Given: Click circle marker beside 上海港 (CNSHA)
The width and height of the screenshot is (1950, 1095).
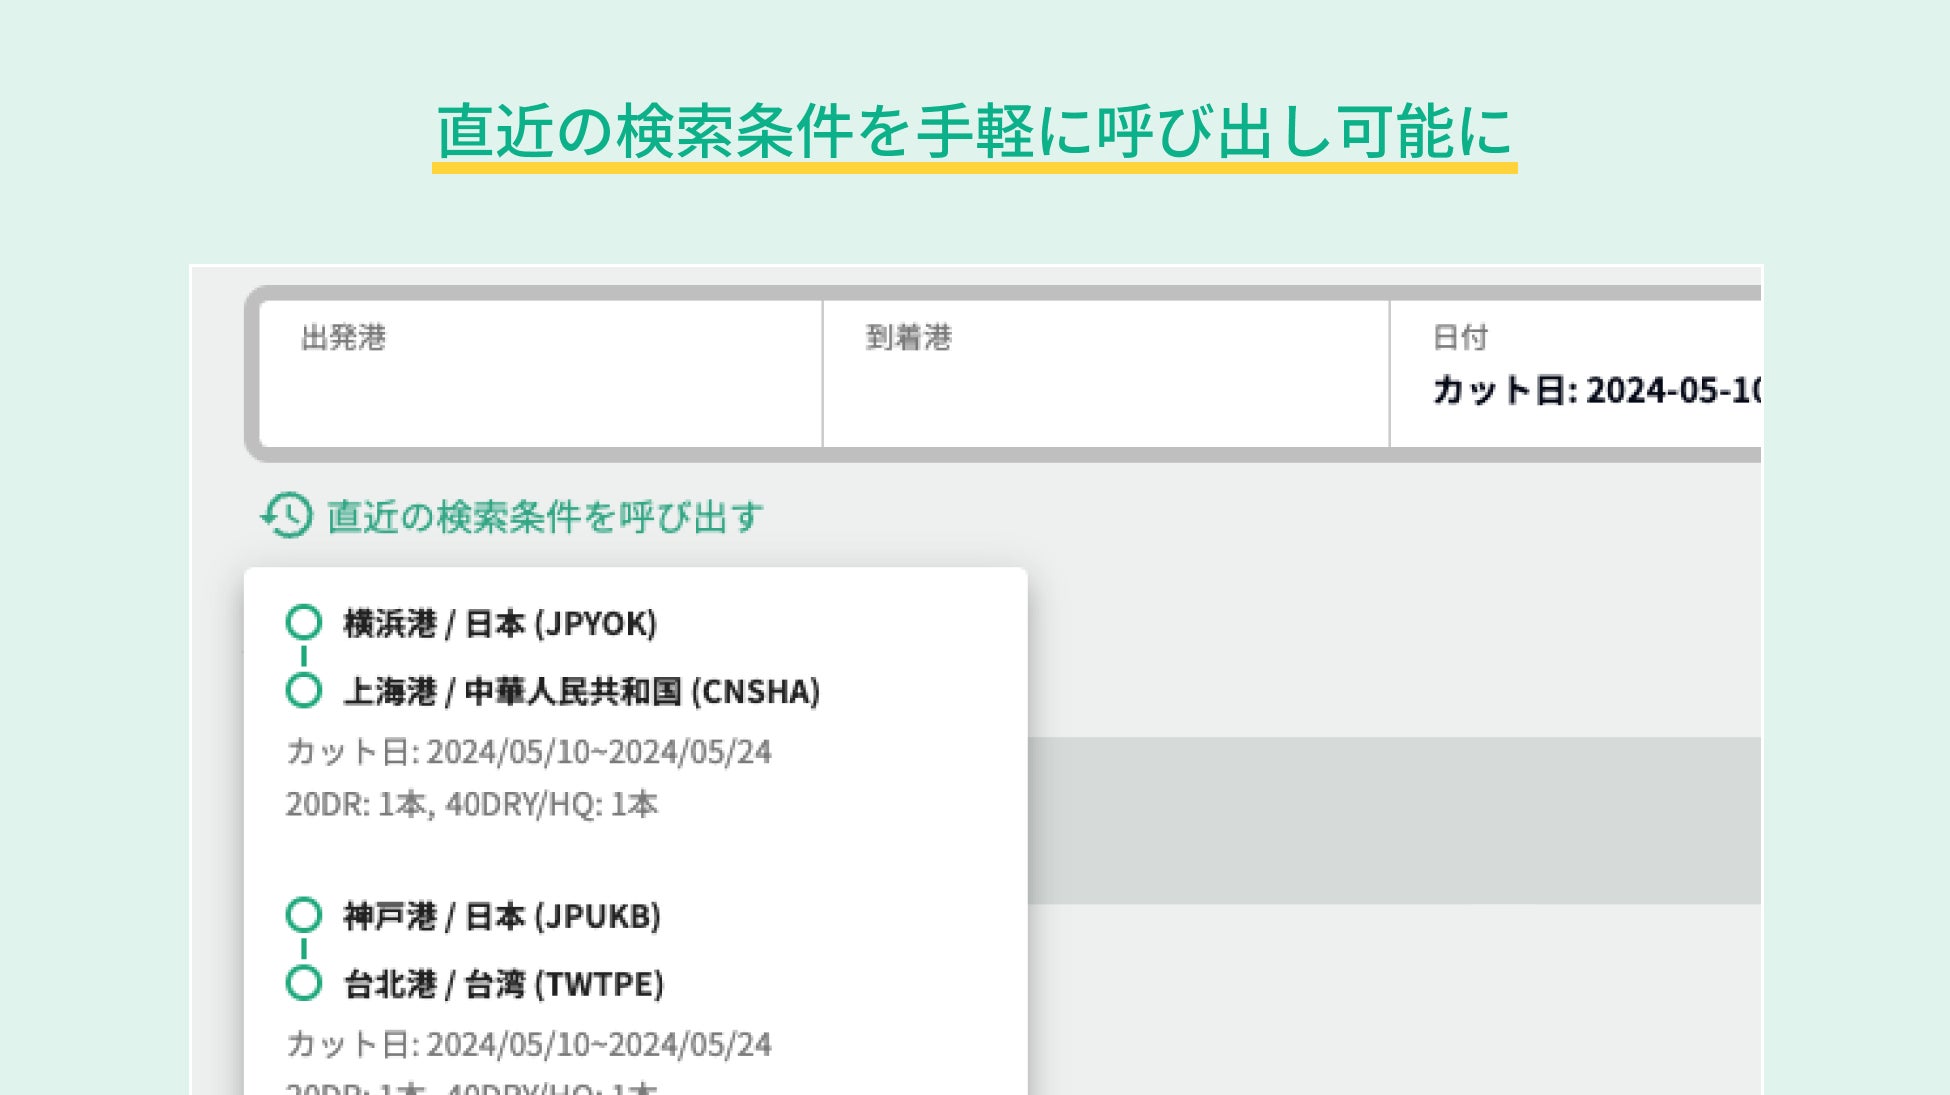Looking at the screenshot, I should click(x=303, y=690).
